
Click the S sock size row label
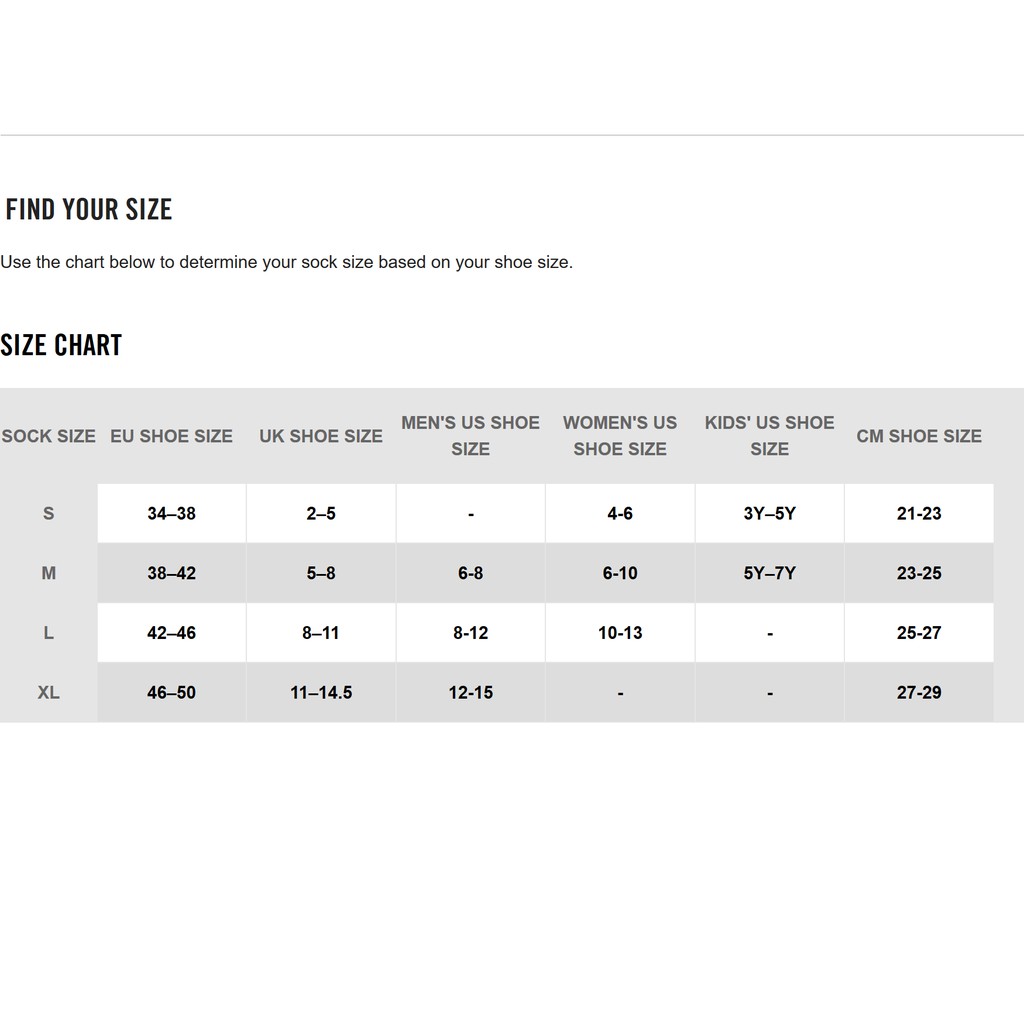tap(48, 514)
